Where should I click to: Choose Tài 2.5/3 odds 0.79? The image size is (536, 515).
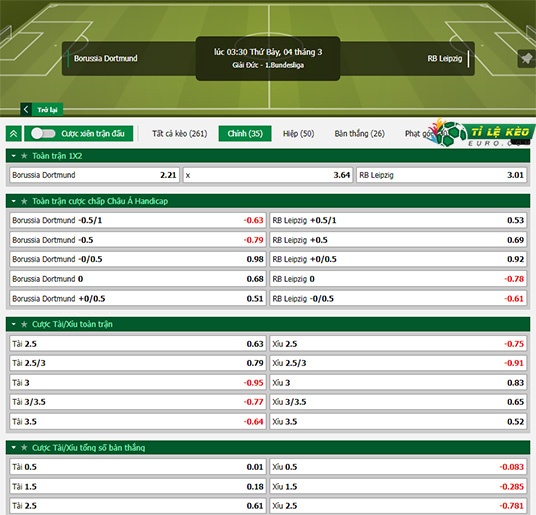click(x=138, y=363)
